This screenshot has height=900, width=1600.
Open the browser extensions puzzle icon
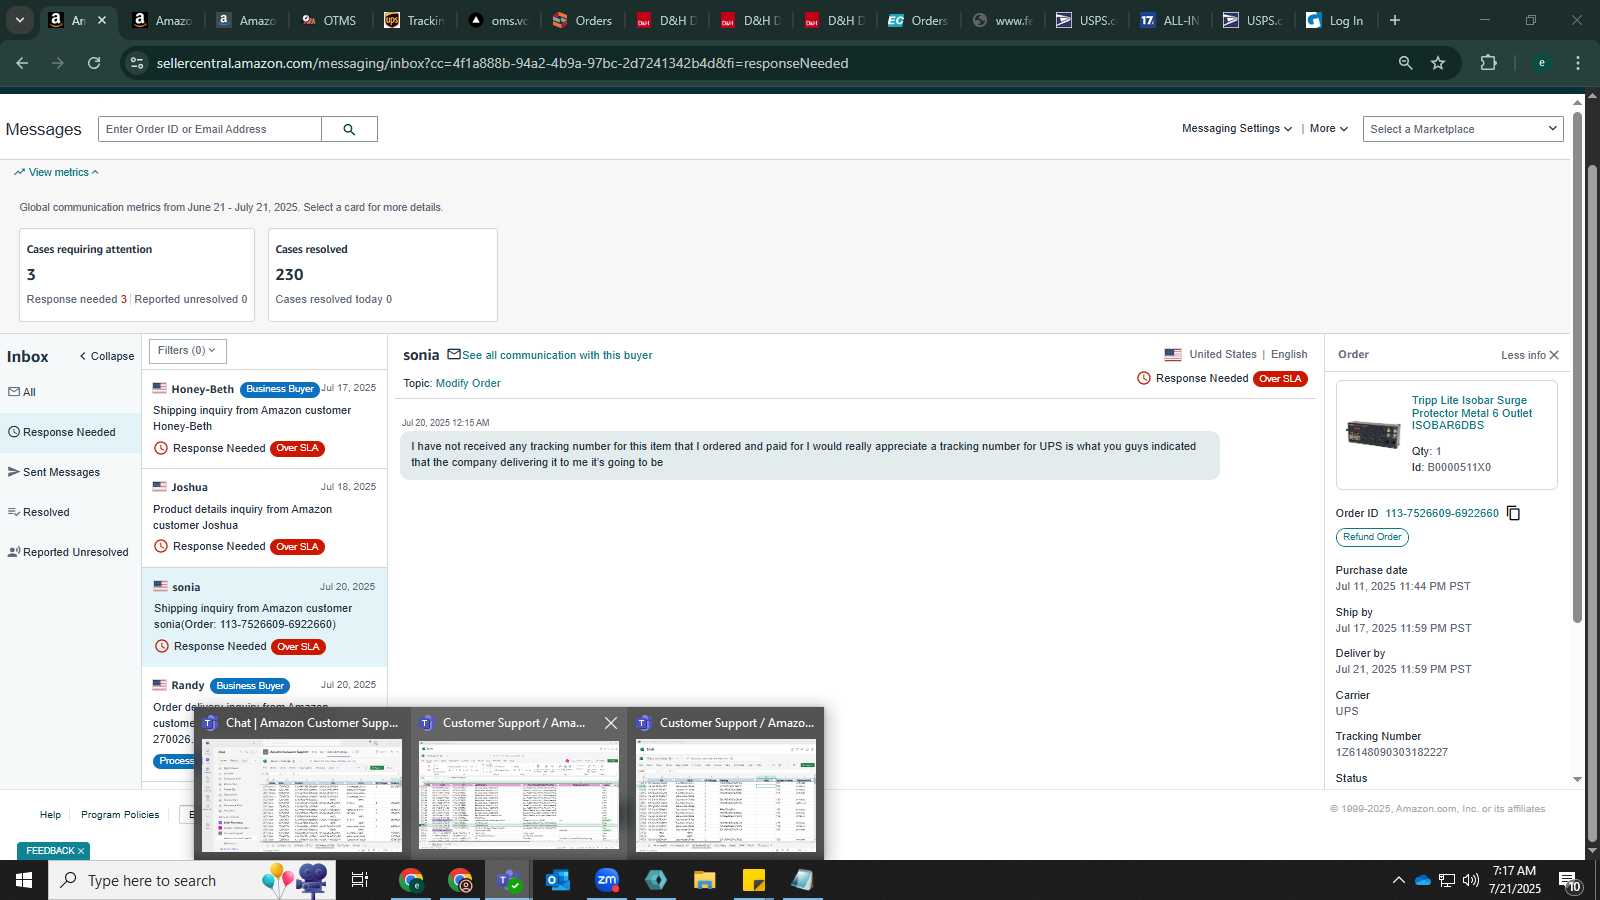click(1488, 63)
